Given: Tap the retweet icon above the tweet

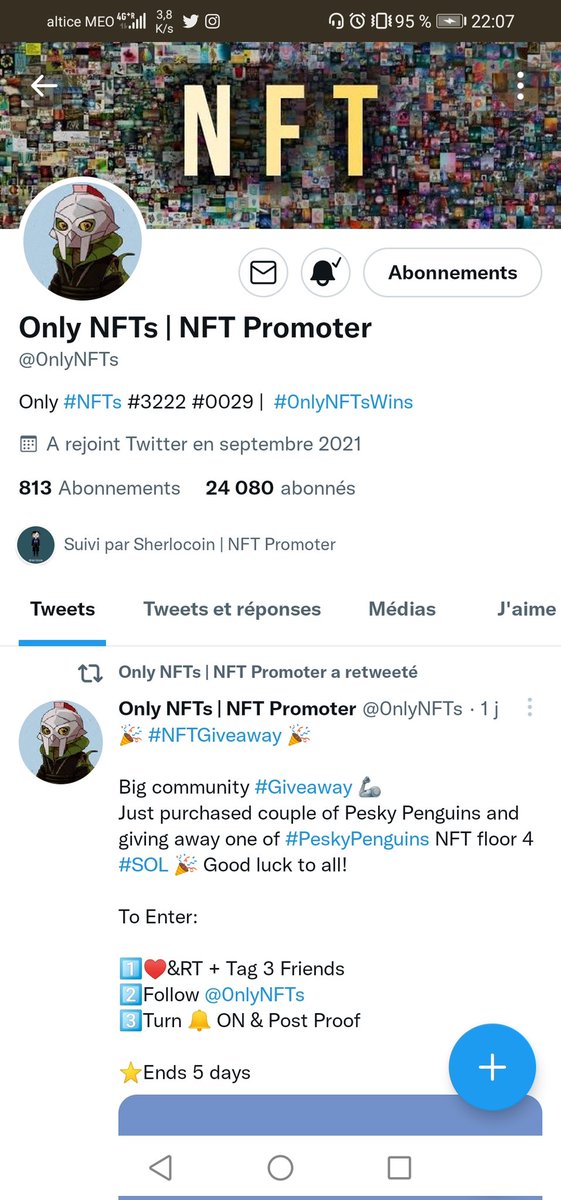Looking at the screenshot, I should point(90,674).
